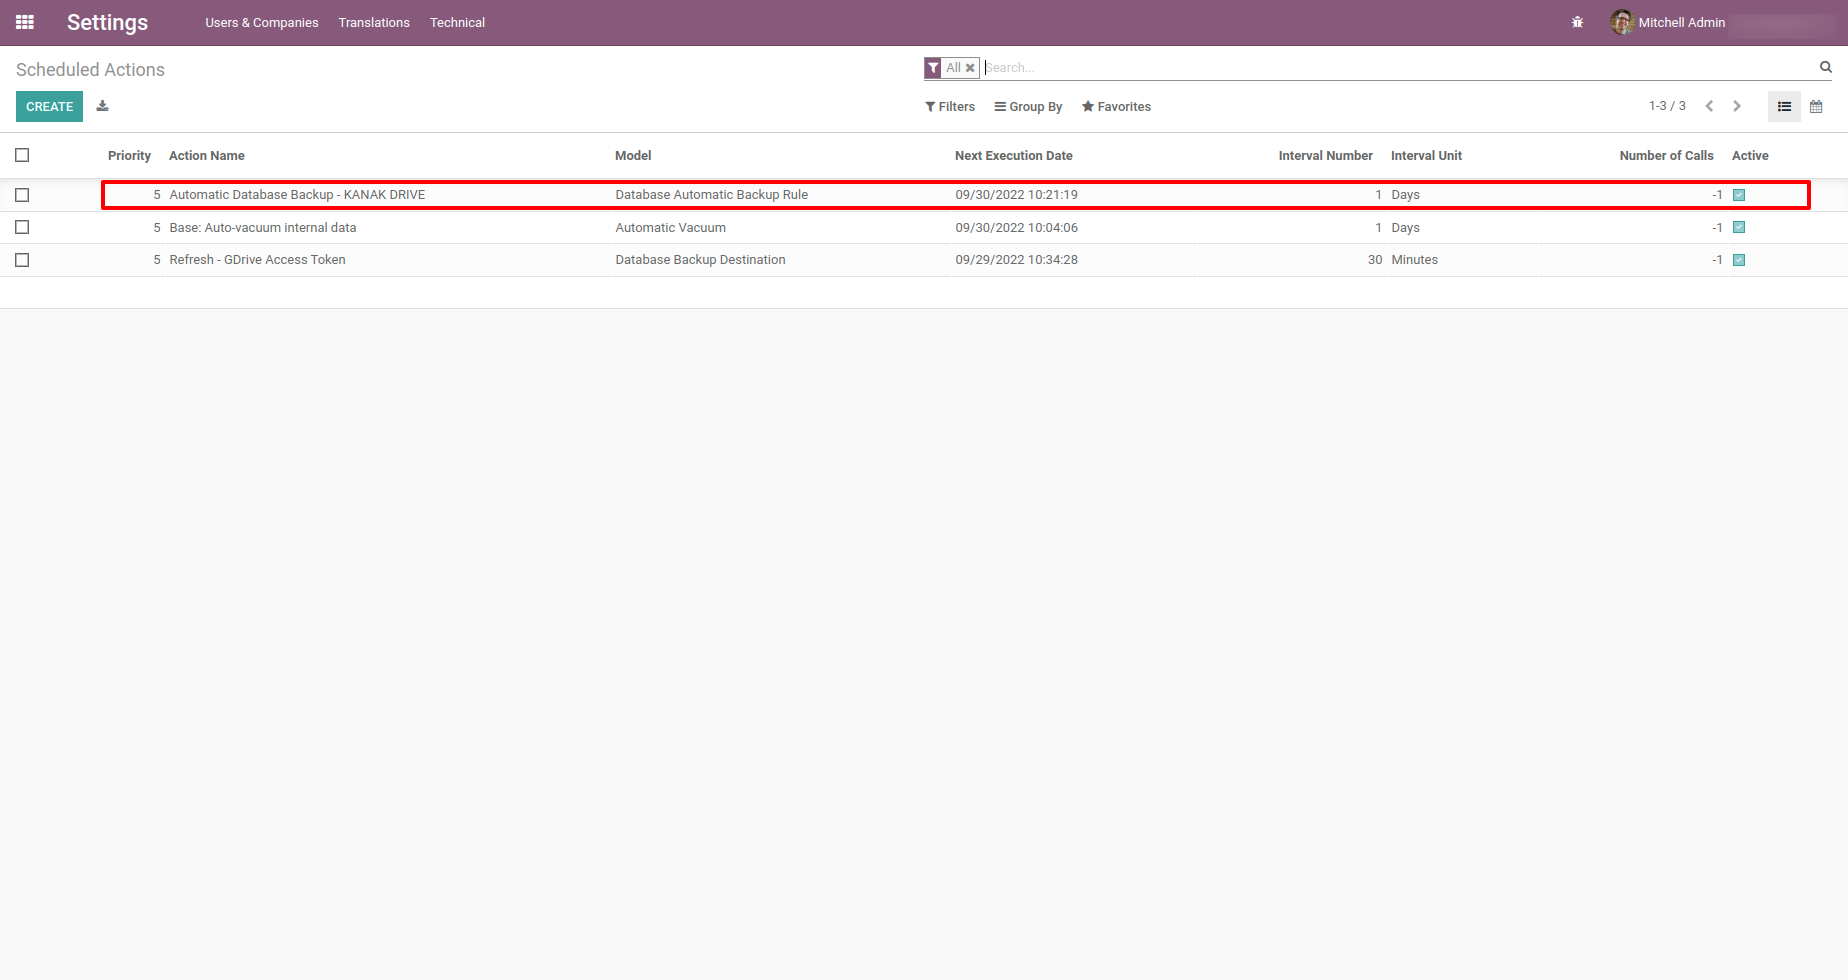1848x980 pixels.
Task: Open Automatic Database Backup - KANAK DRIVE
Action: pyautogui.click(x=297, y=195)
